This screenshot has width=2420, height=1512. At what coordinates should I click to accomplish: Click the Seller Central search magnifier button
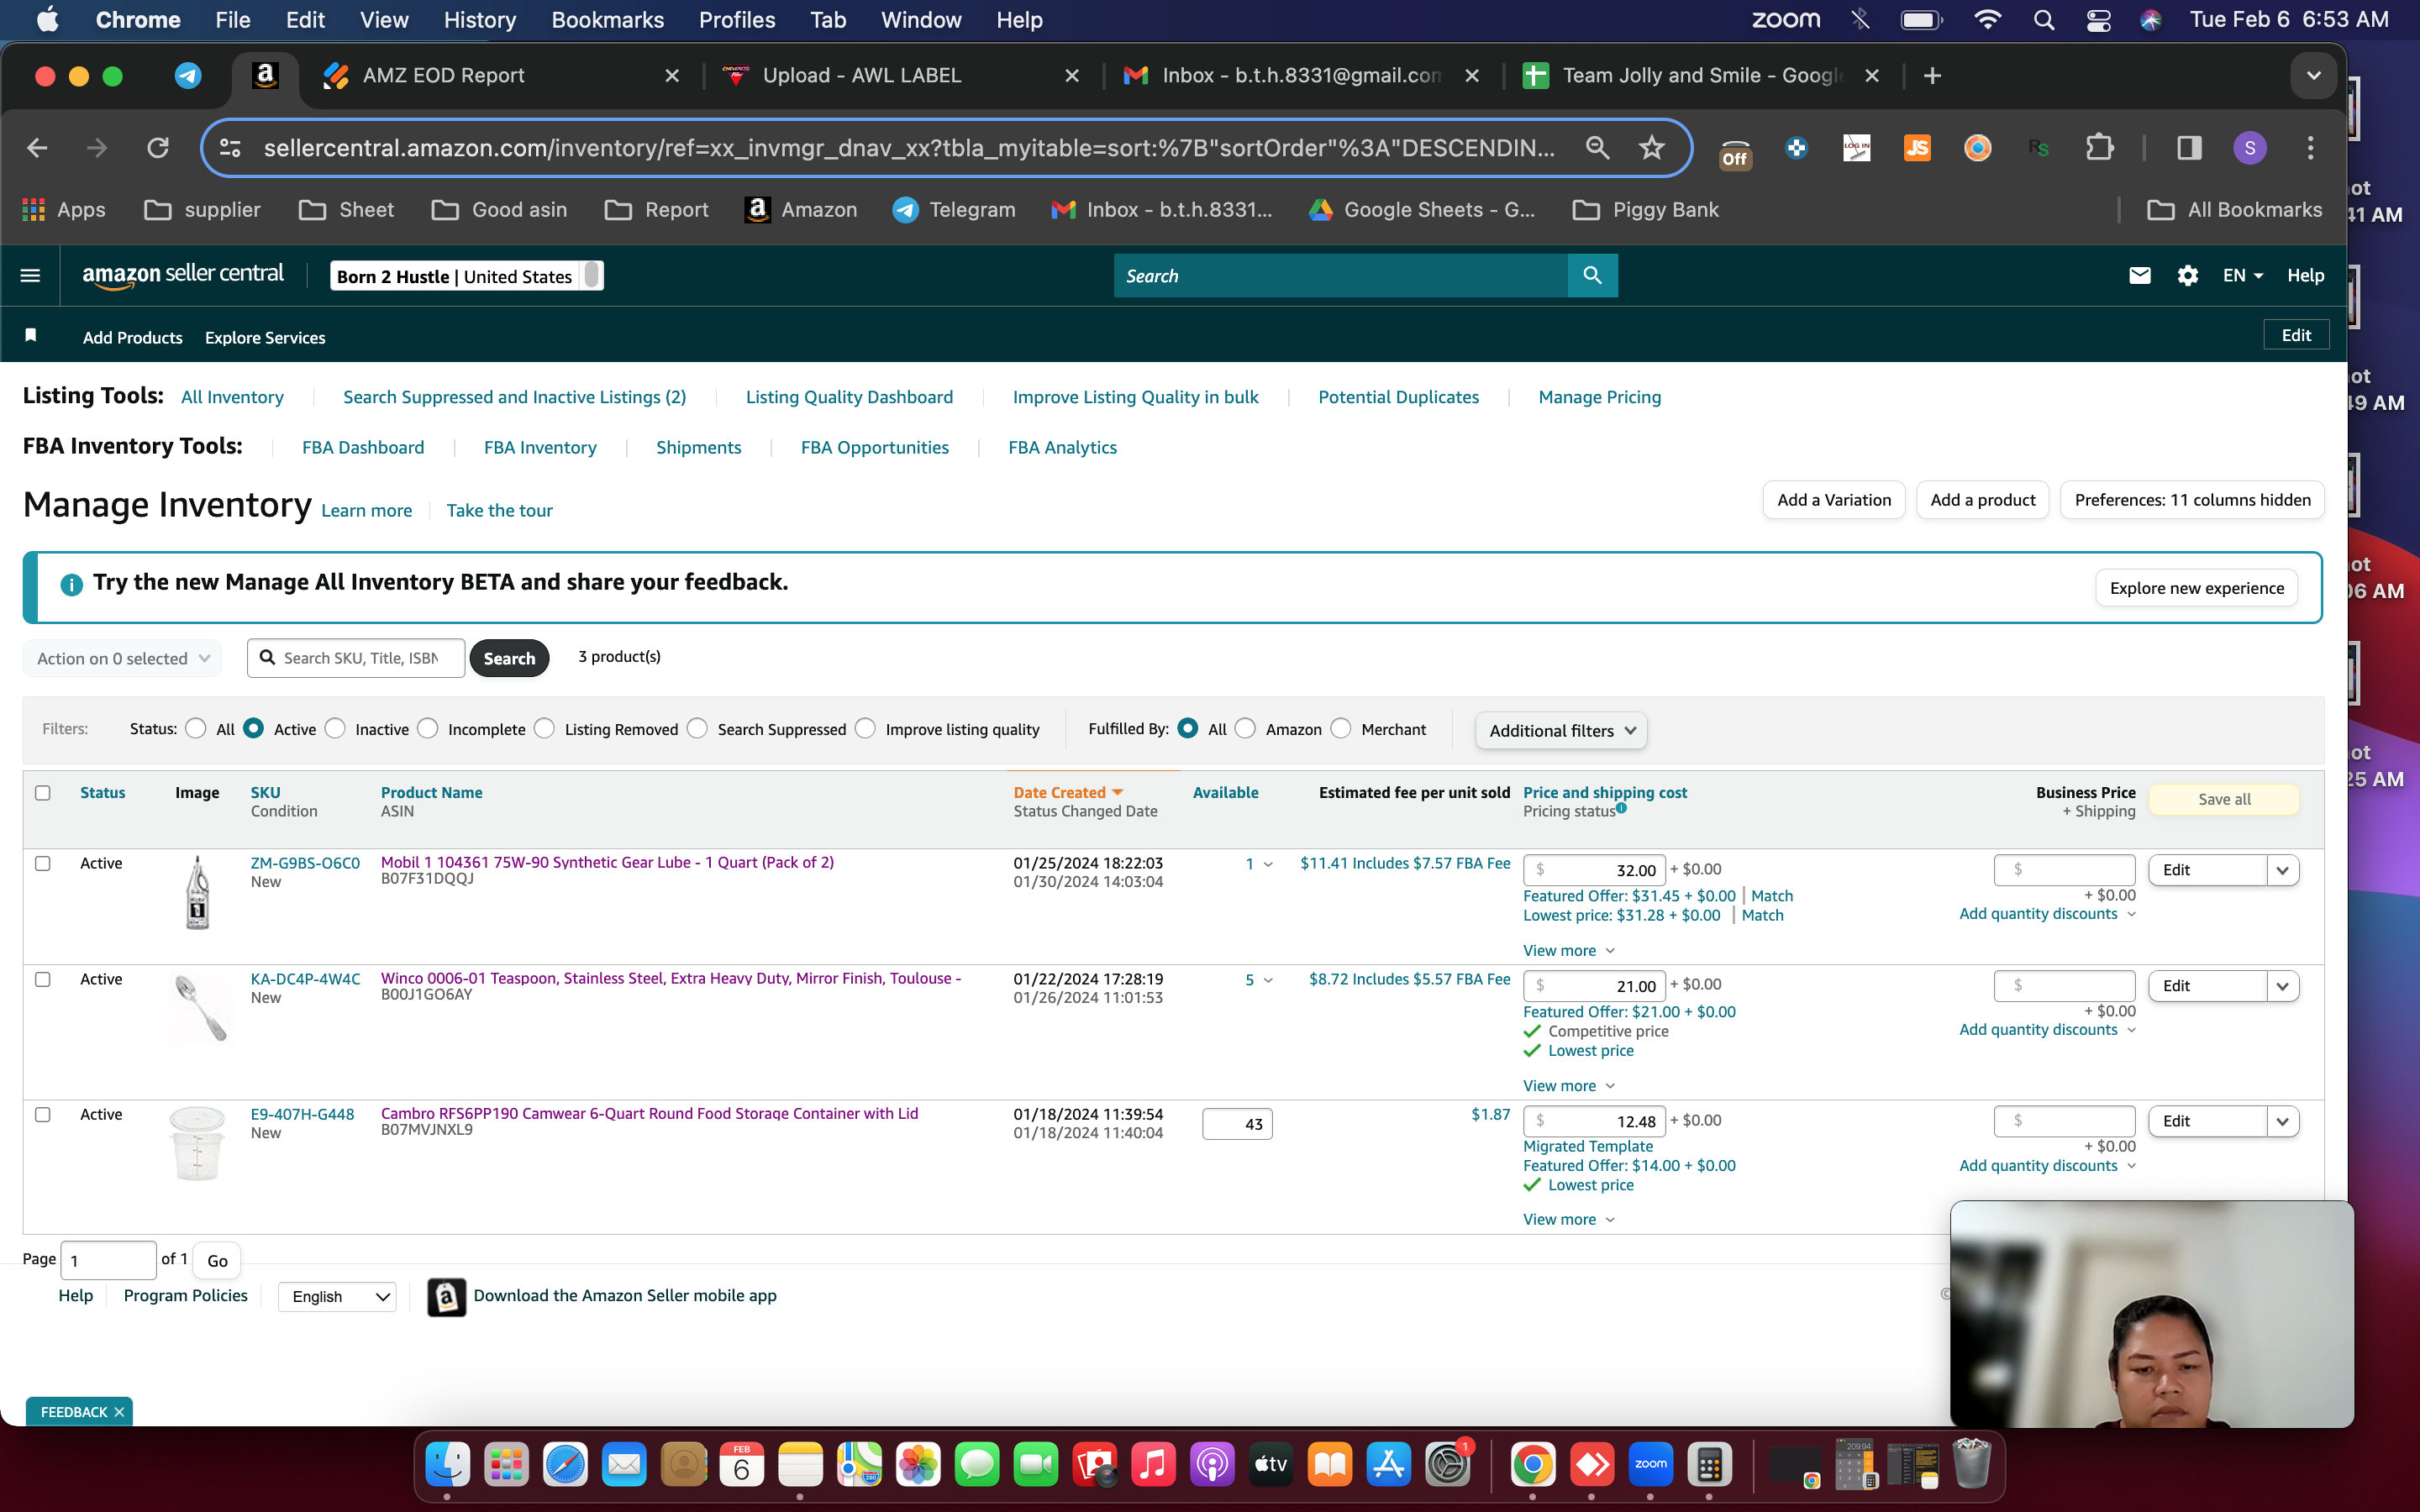pos(1592,275)
